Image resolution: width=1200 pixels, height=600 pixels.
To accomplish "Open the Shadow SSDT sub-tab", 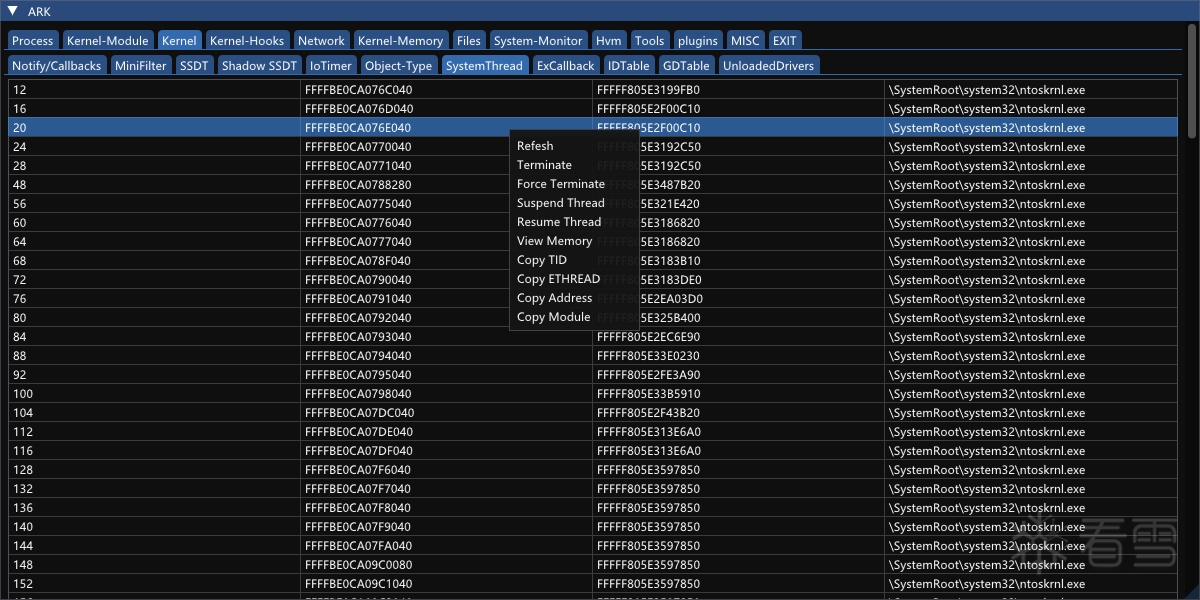I will (x=259, y=65).
